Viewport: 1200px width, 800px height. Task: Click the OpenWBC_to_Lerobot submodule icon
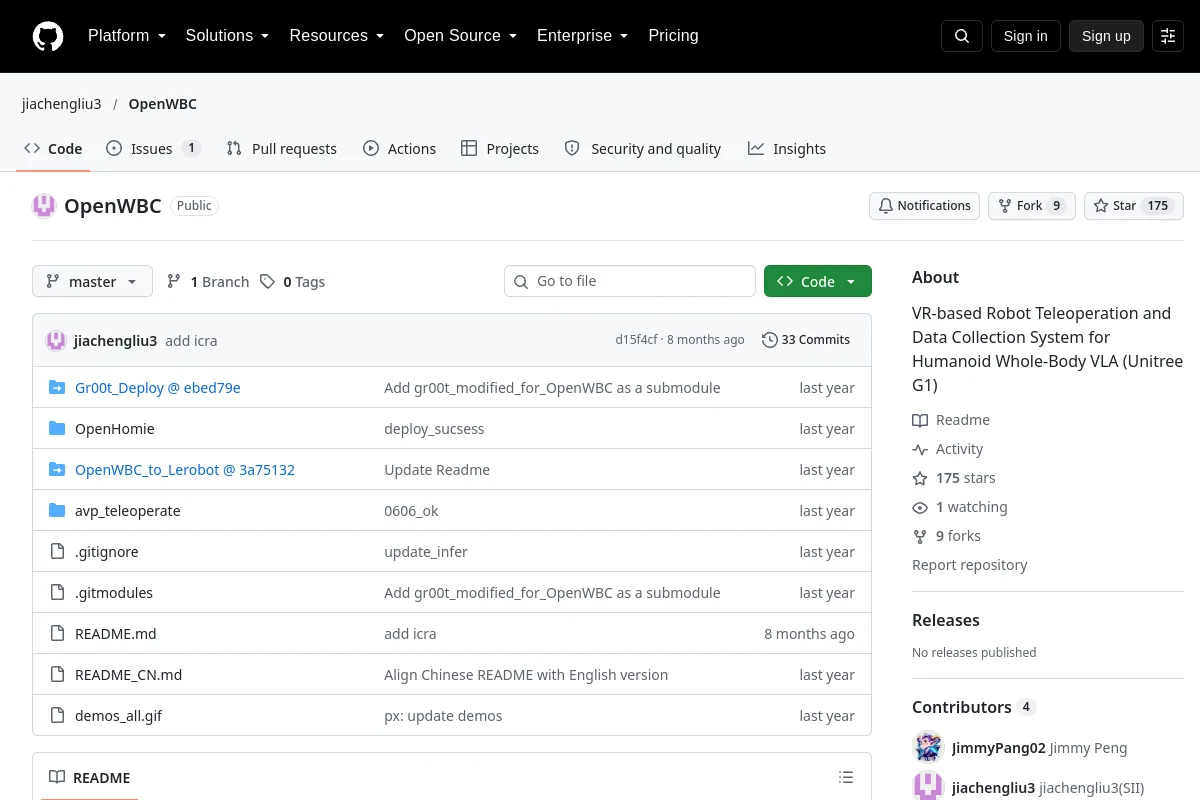[x=57, y=470]
